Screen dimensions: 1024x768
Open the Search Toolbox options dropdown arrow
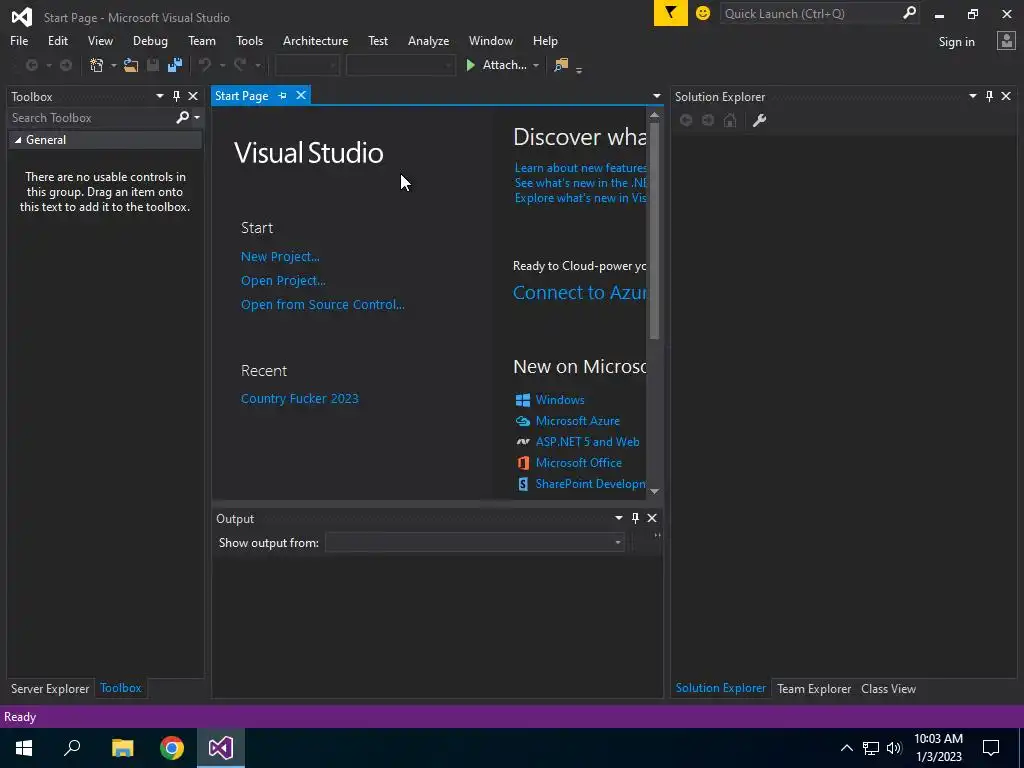pos(197,118)
